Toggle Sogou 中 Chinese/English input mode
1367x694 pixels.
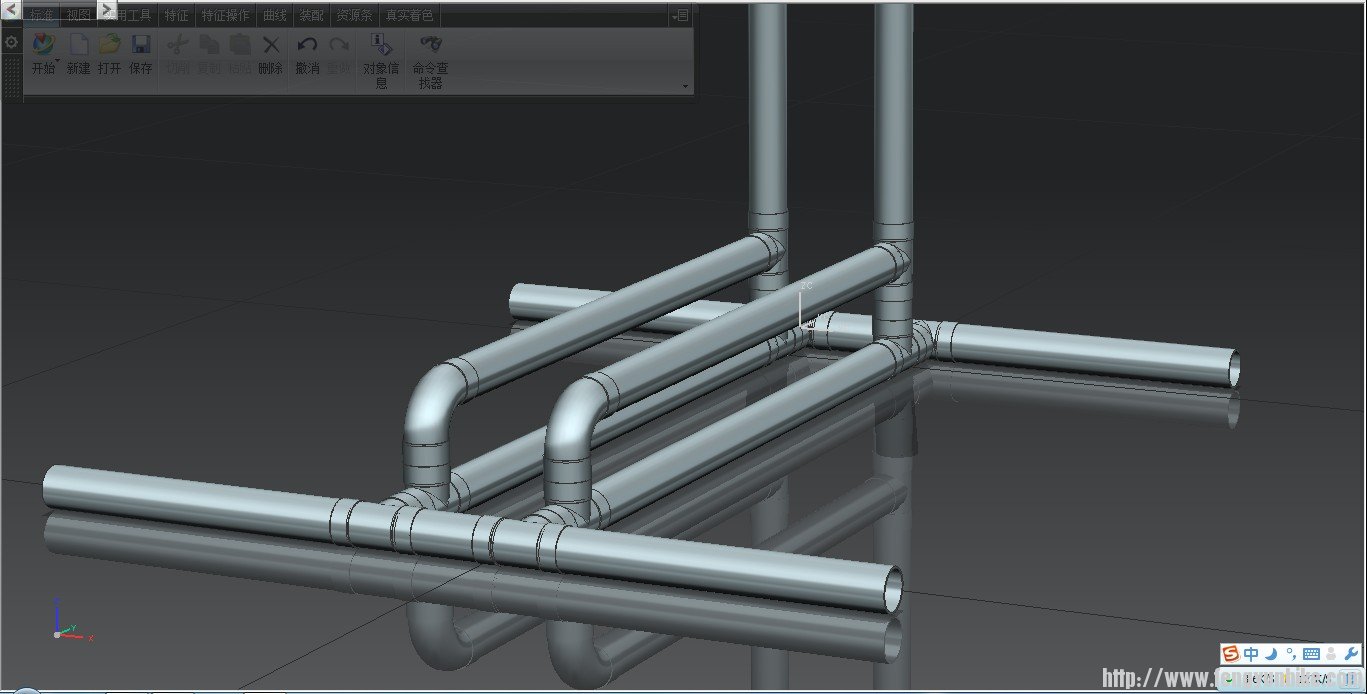1251,654
